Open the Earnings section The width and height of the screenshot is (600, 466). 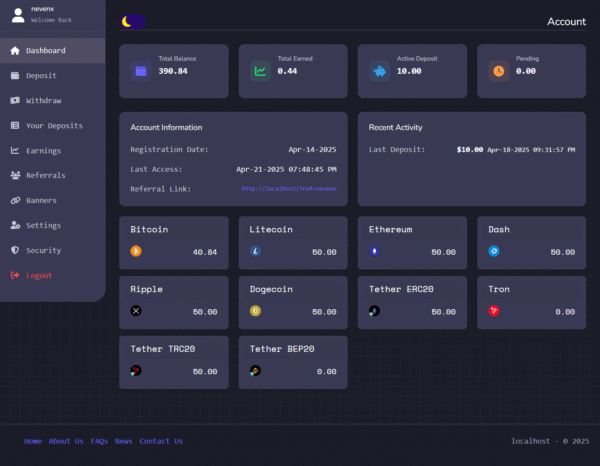(x=52, y=150)
